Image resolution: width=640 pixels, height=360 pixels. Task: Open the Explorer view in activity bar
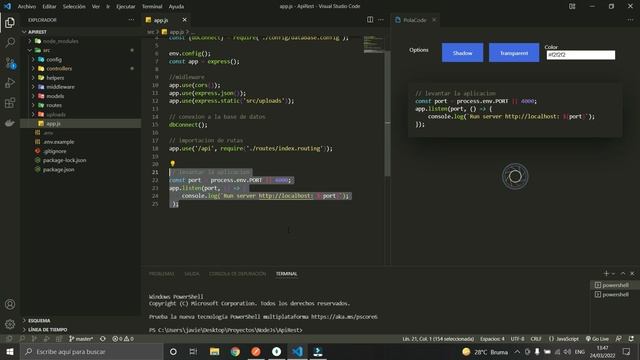[10, 22]
